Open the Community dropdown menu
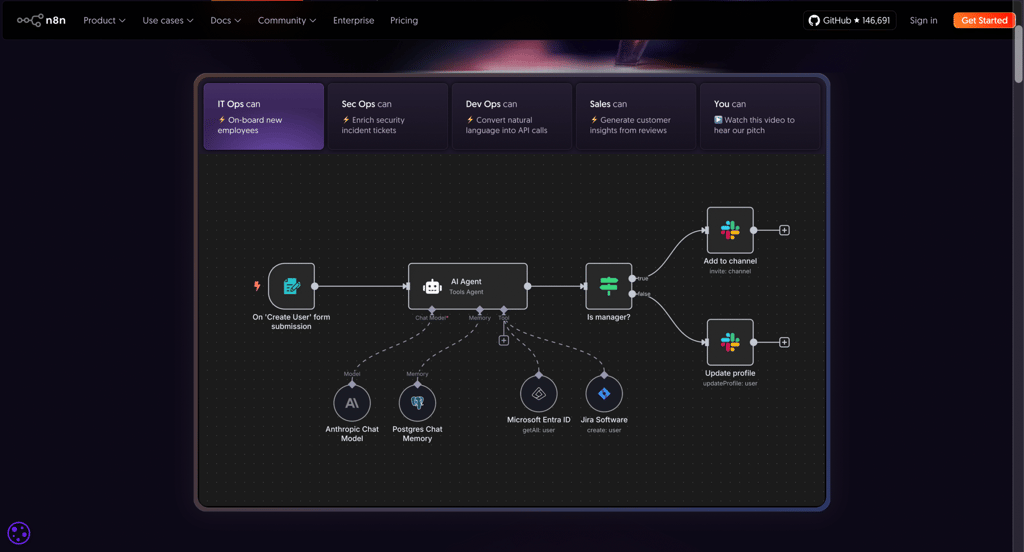 (x=287, y=20)
